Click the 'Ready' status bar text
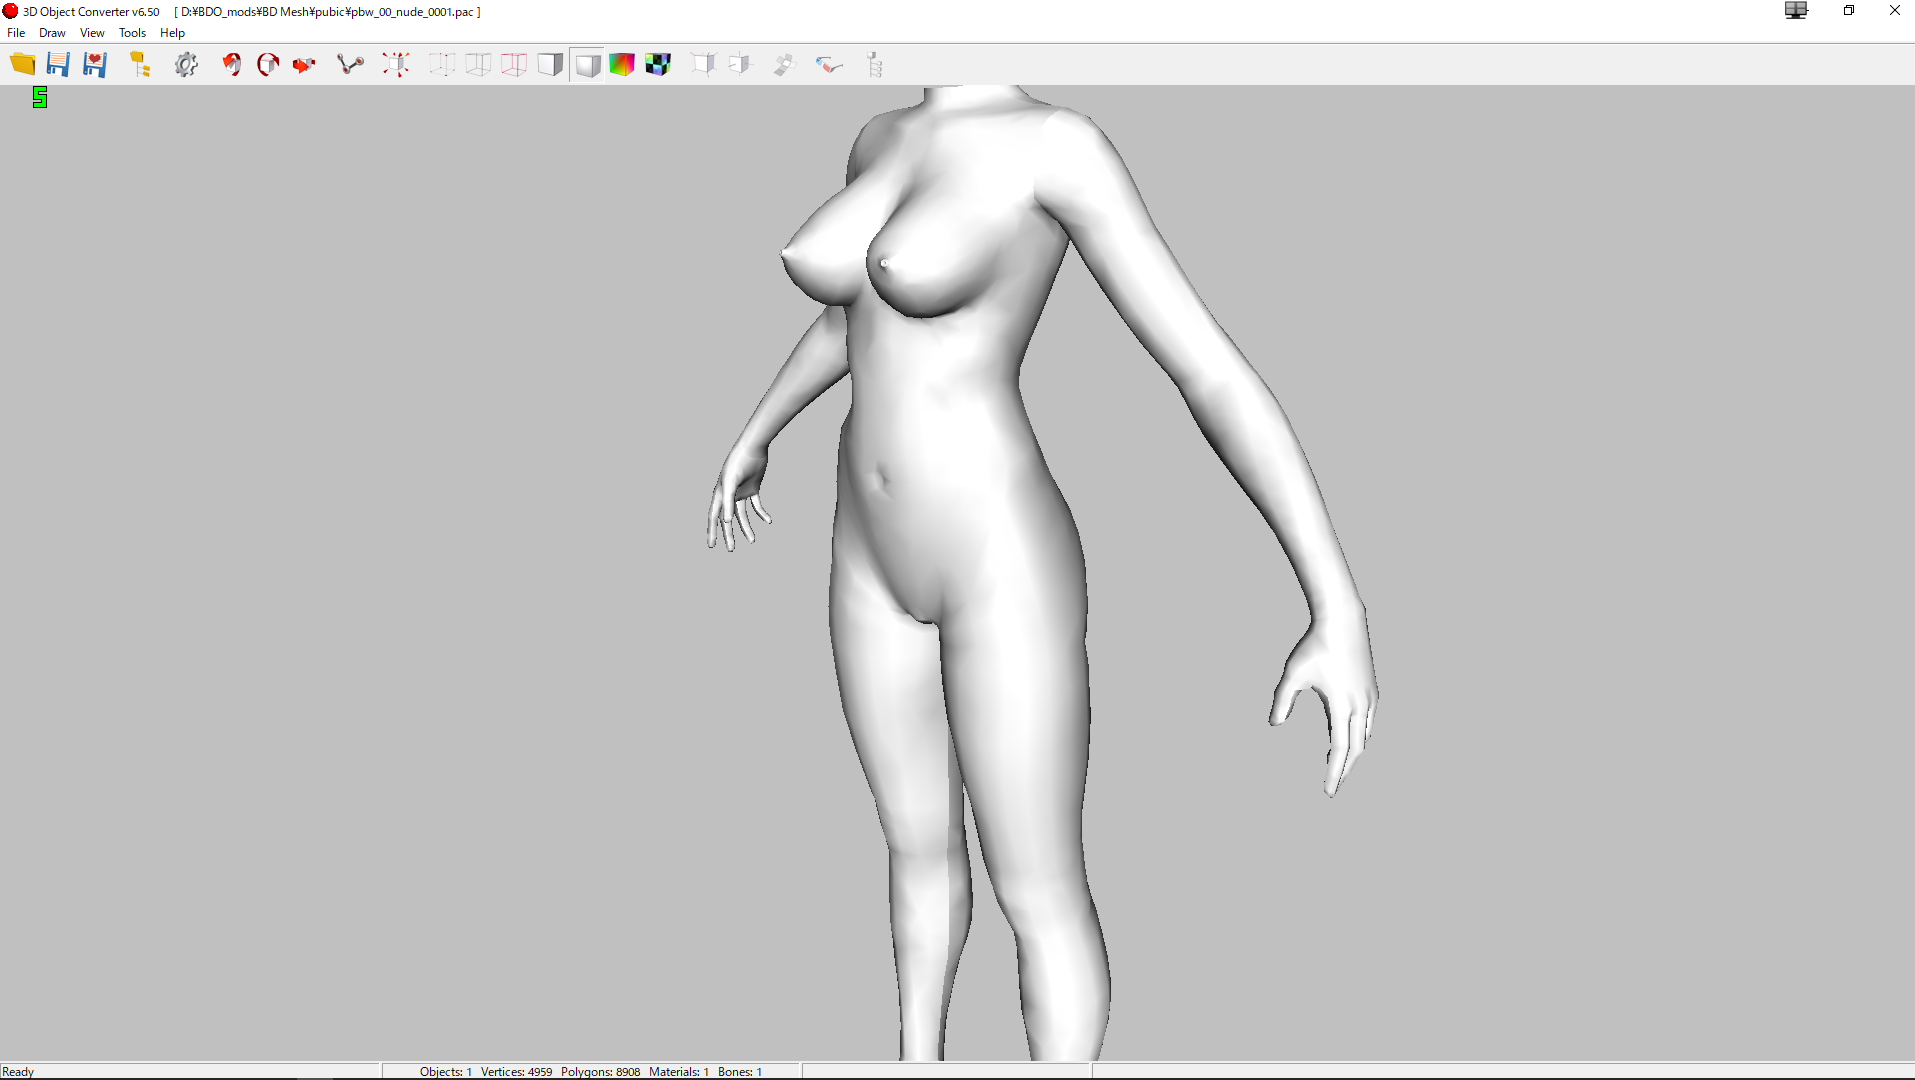The image size is (1915, 1080). point(18,1072)
